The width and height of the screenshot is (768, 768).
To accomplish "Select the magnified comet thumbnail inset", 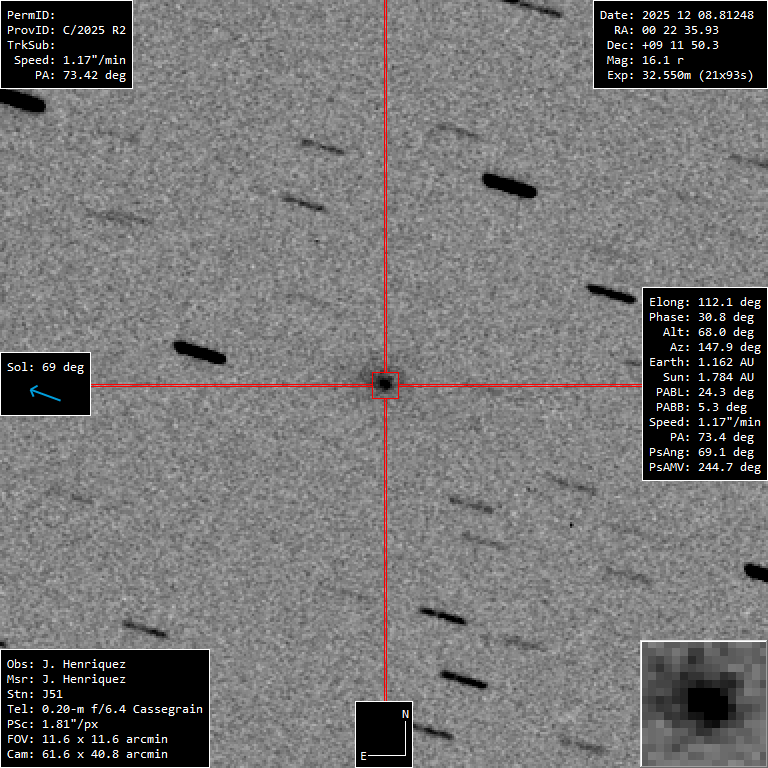I will pos(703,703).
